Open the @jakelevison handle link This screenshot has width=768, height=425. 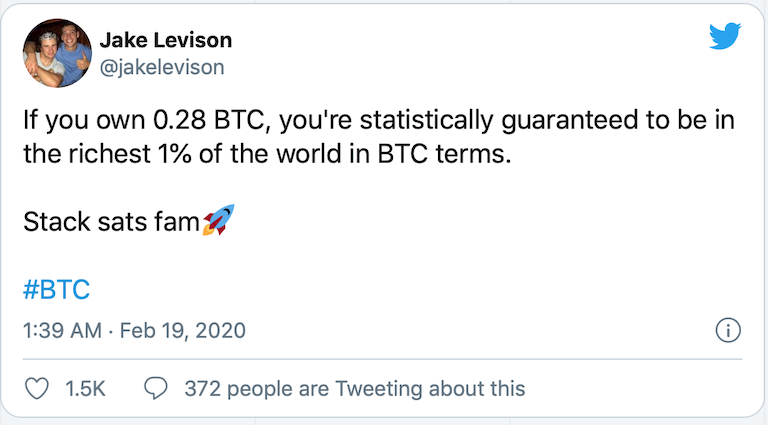(162, 67)
